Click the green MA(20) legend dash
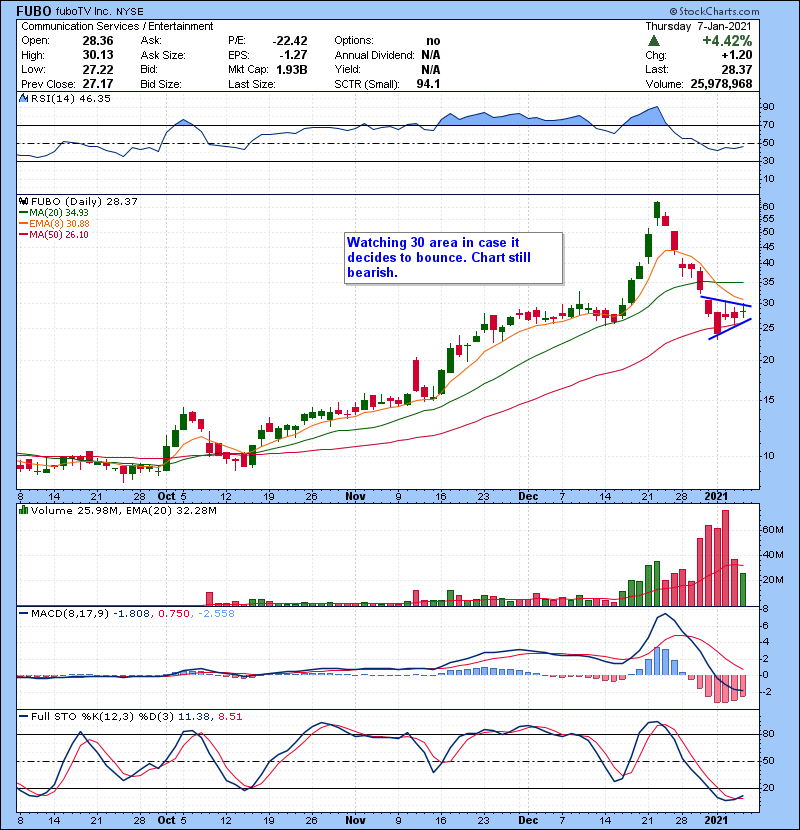Screen dimensions: 800x830 pyautogui.click(x=23, y=213)
